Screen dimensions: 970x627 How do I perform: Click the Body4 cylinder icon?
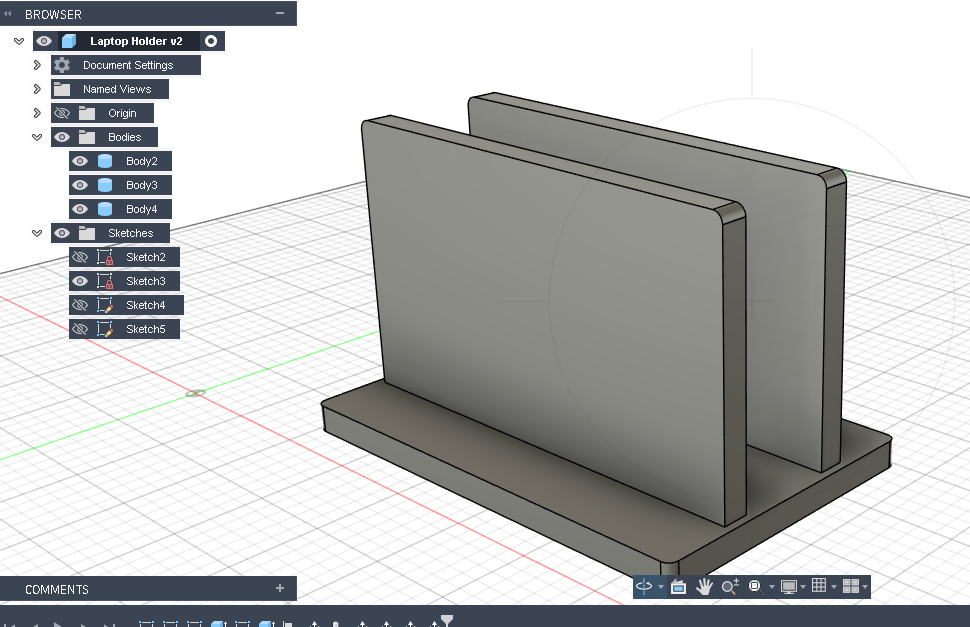(105, 209)
